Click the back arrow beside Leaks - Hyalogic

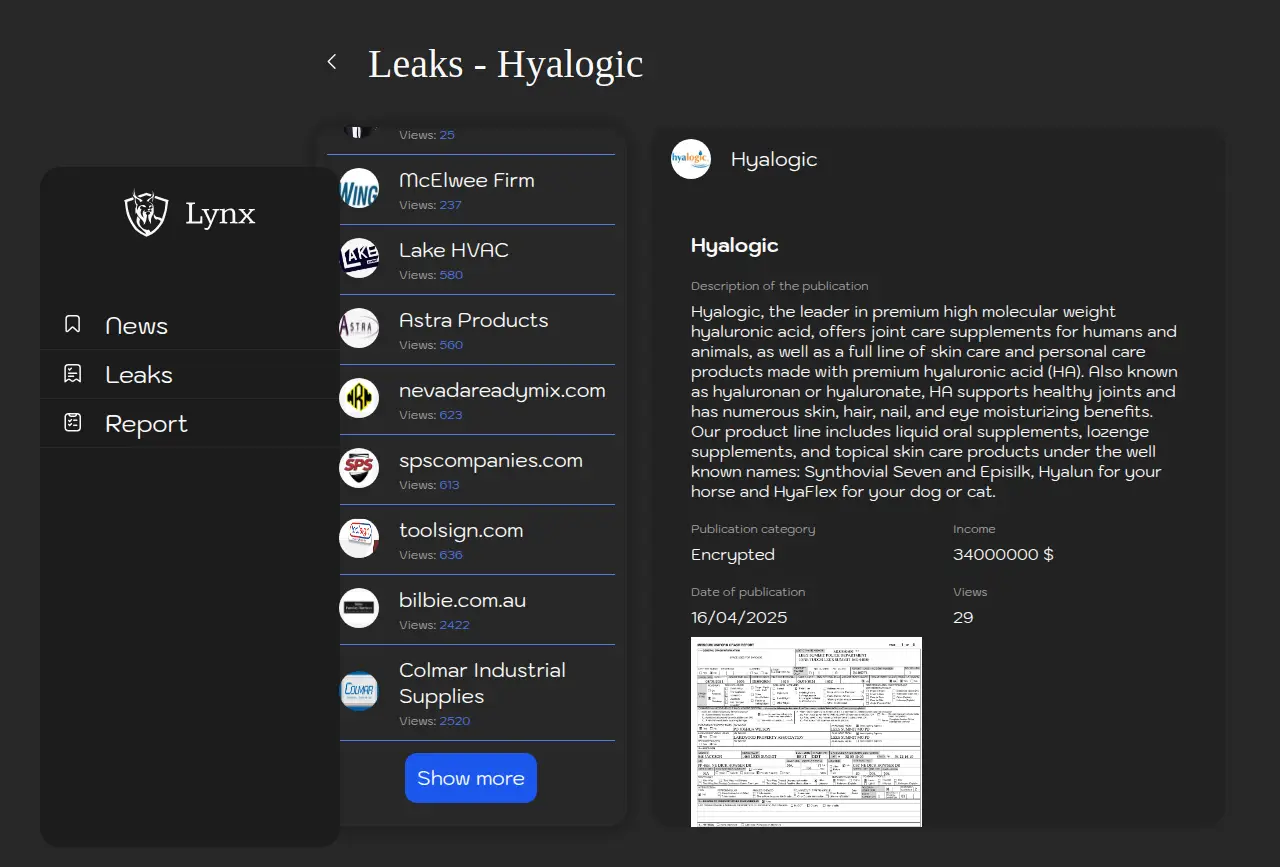(332, 62)
